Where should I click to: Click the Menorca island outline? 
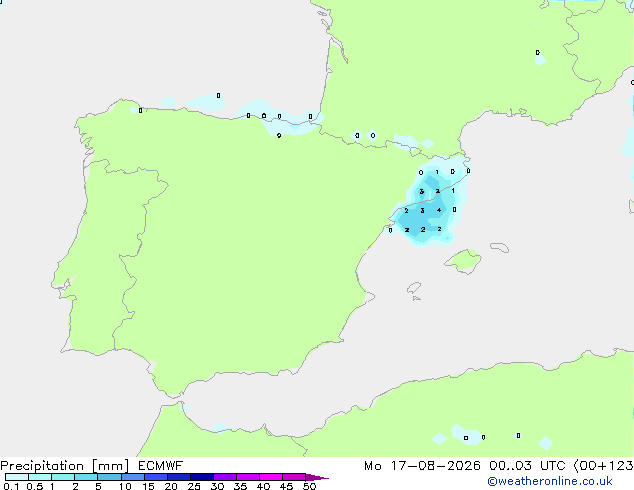point(499,247)
